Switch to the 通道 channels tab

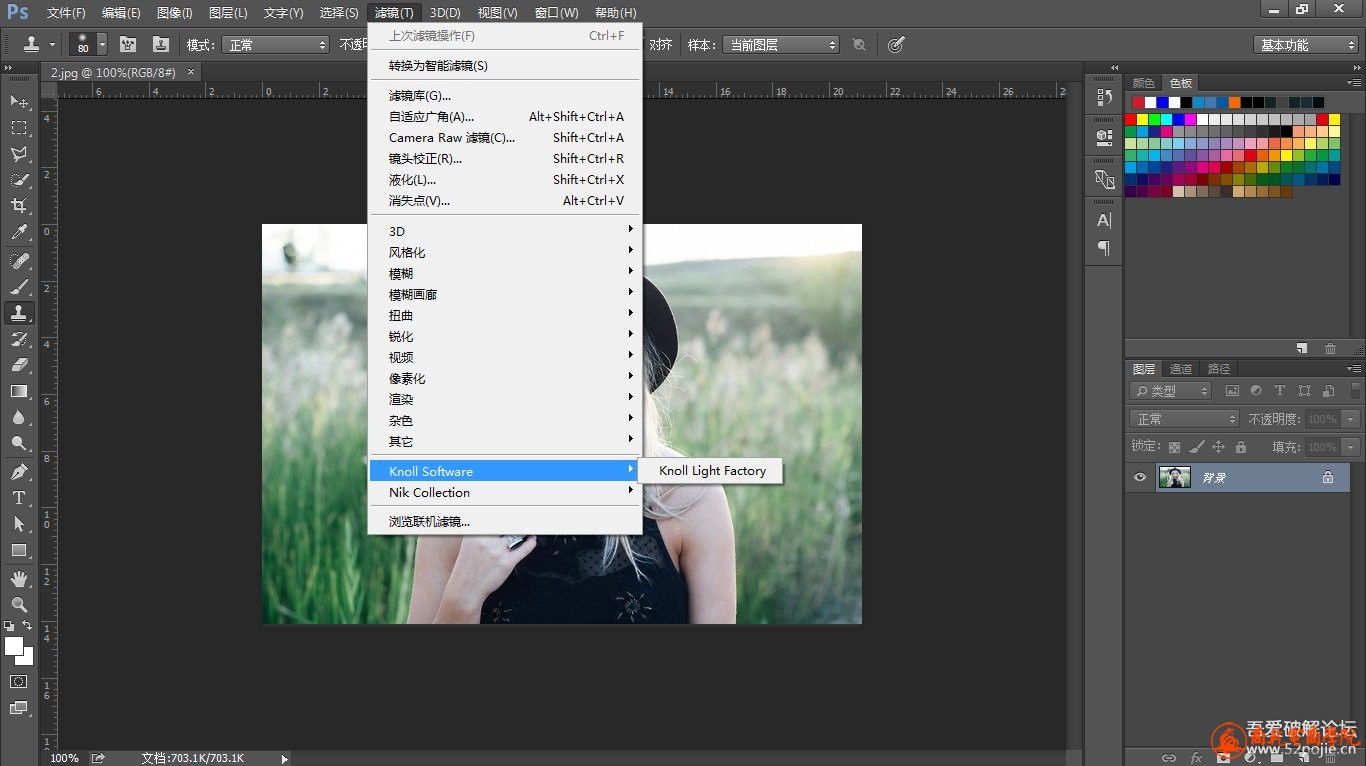(1181, 369)
